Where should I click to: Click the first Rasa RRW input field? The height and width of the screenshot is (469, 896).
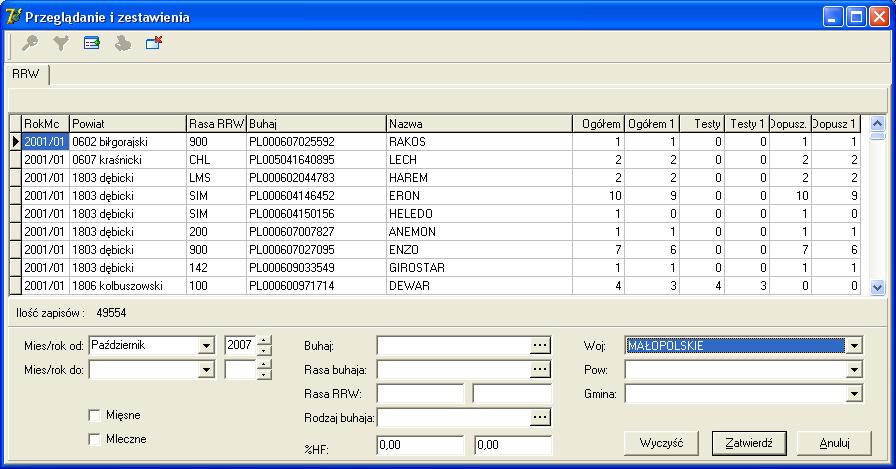[x=421, y=394]
